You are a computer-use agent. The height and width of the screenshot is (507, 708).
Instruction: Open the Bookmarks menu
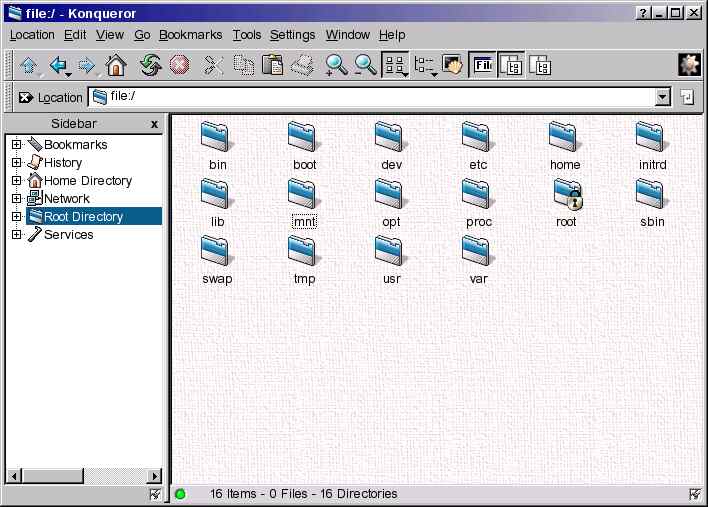(191, 35)
